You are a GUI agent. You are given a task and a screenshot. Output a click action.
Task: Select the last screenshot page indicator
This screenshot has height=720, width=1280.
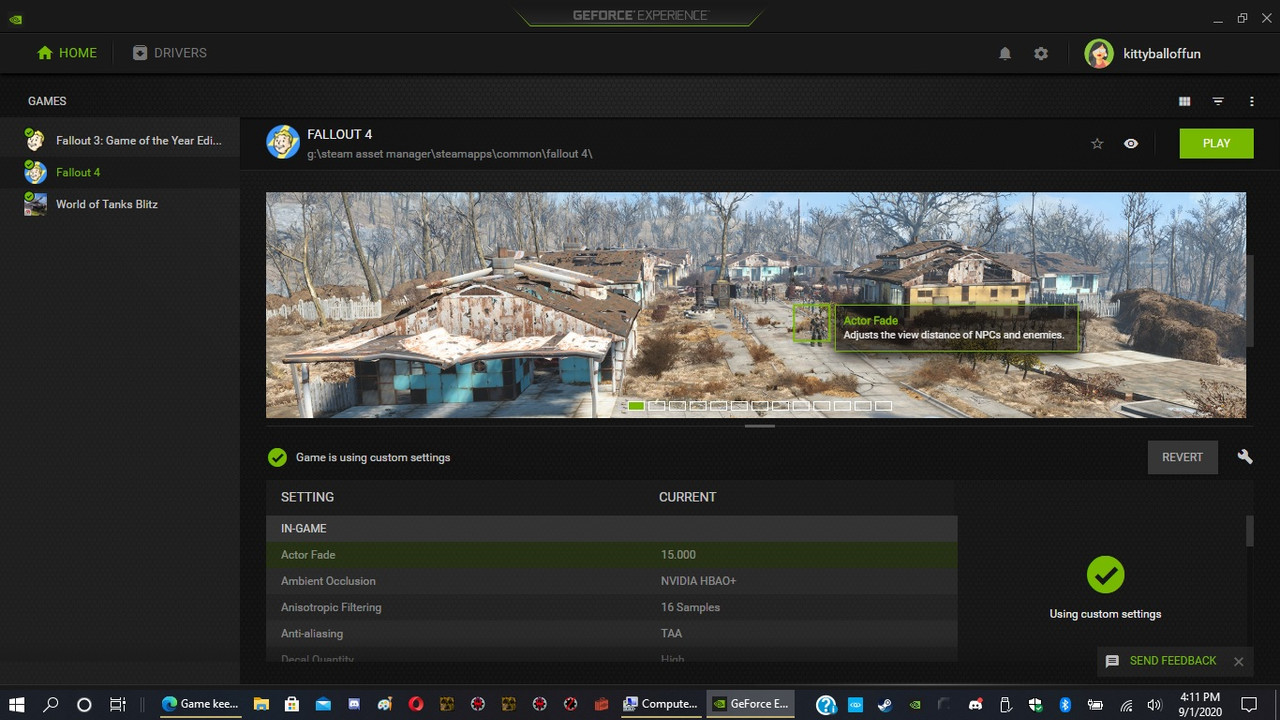coord(883,406)
